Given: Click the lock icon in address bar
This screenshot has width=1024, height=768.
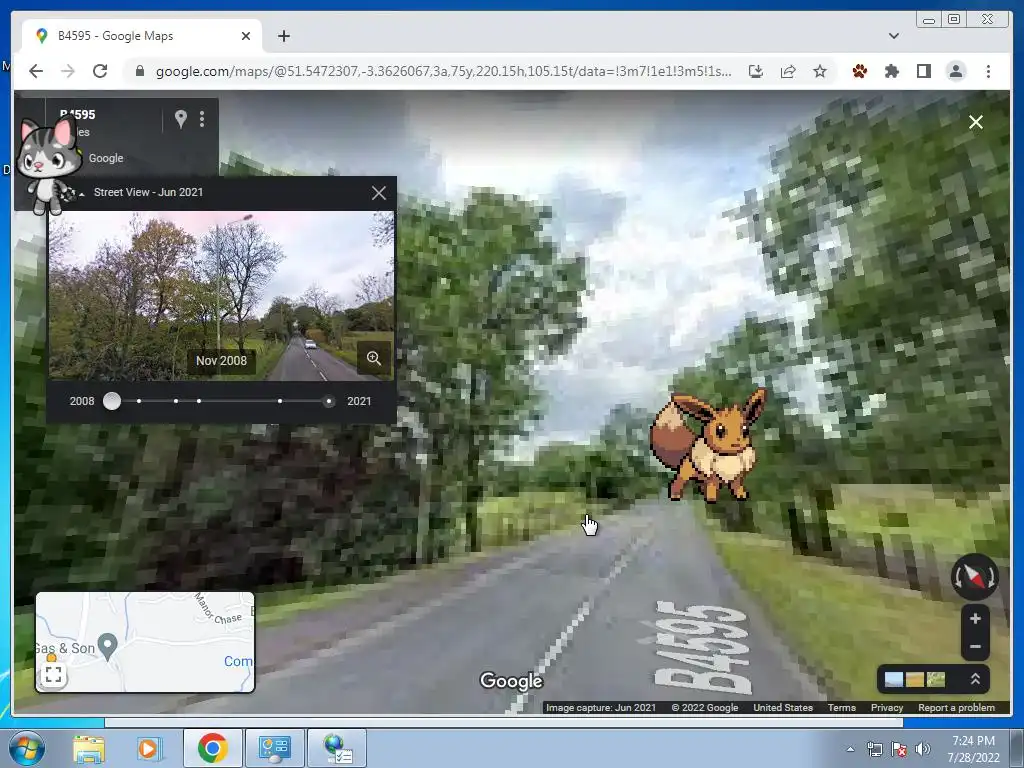Looking at the screenshot, I should point(140,71).
